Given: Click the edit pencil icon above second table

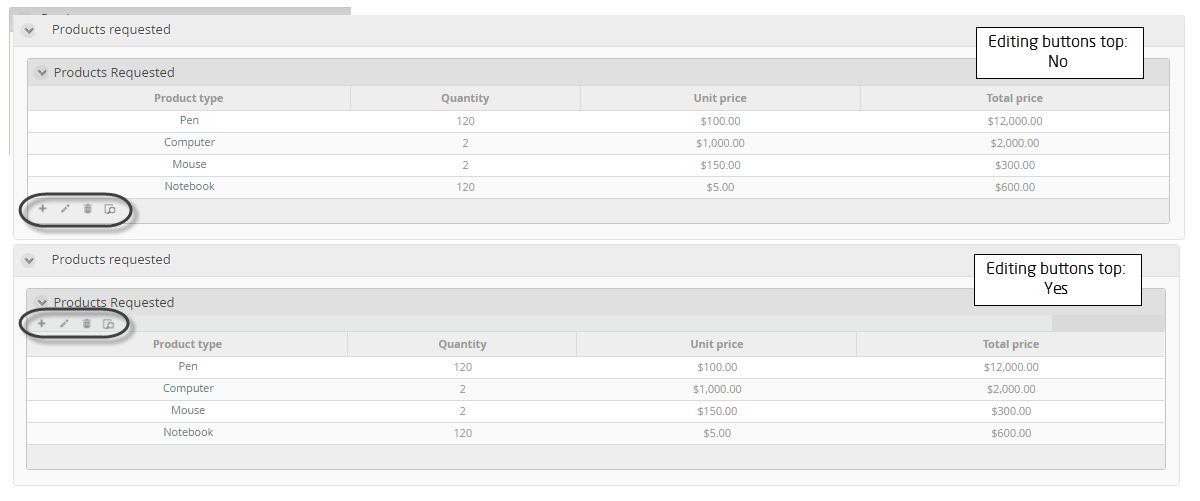Looking at the screenshot, I should pyautogui.click(x=64, y=323).
